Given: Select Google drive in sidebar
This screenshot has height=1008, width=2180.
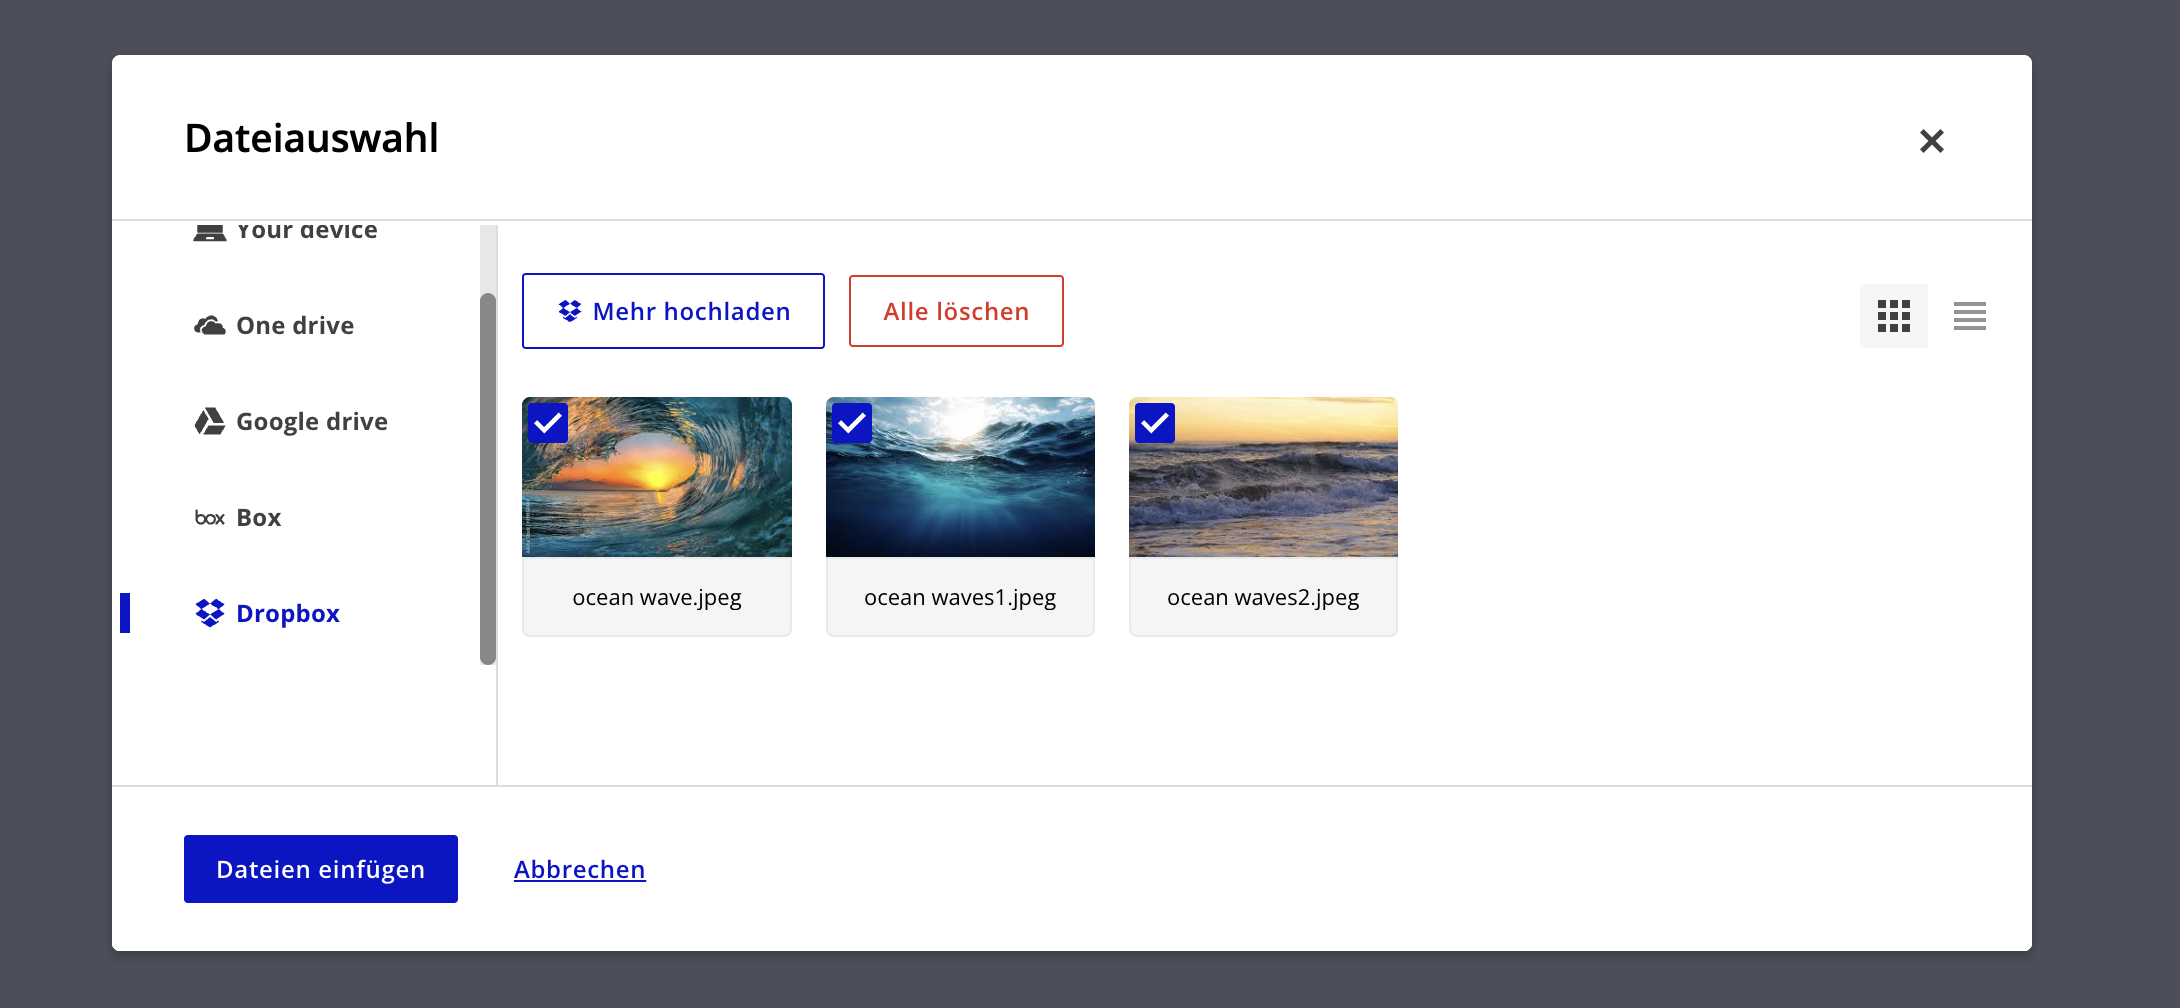Looking at the screenshot, I should [311, 422].
